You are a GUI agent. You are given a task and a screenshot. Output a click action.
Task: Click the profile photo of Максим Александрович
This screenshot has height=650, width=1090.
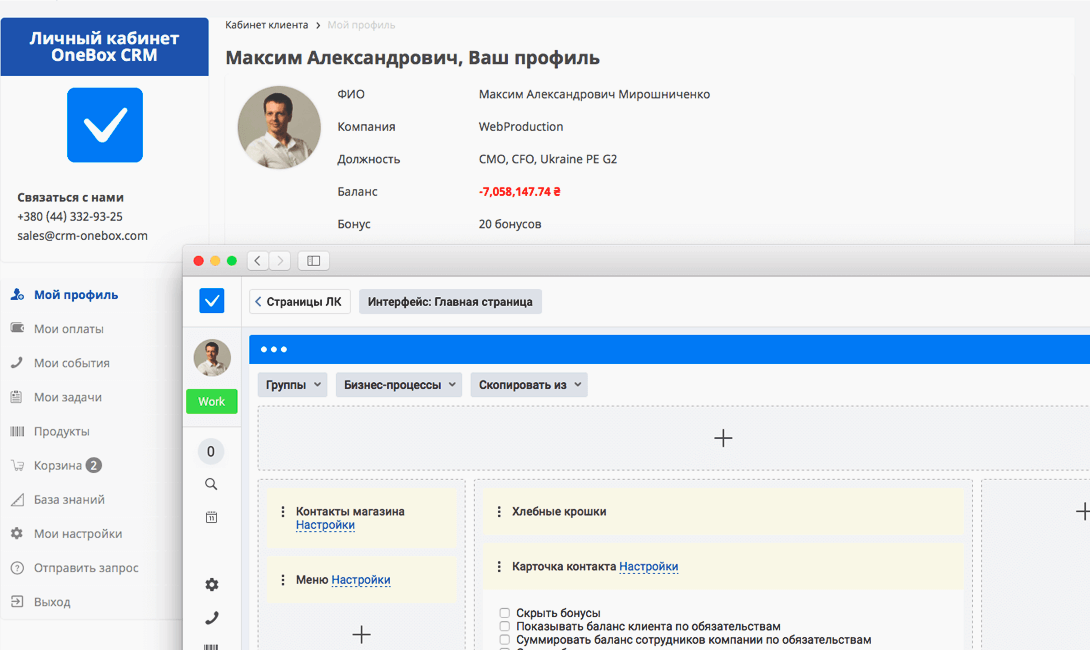point(279,127)
